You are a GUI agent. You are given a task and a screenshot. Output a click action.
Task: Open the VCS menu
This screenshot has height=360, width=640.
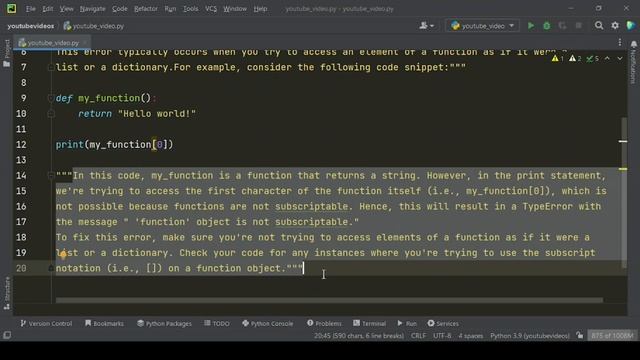click(x=211, y=9)
